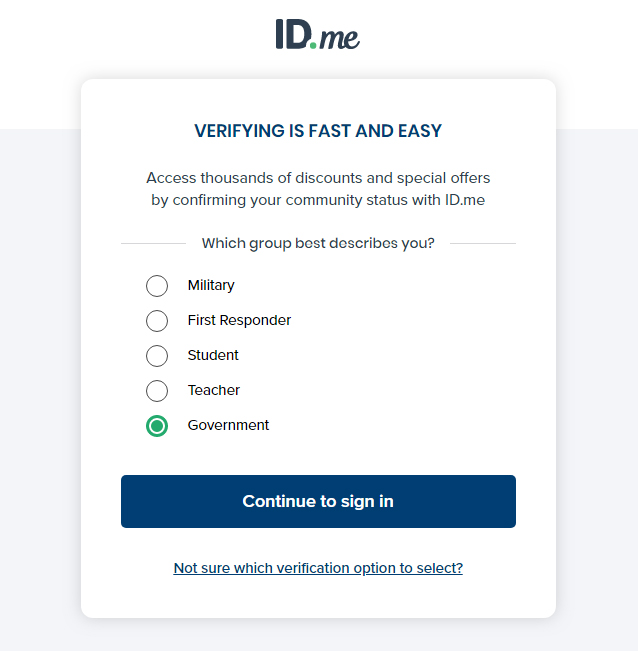Viewport: 638px width, 651px height.
Task: Click the selected Government radio button
Action: 157,426
